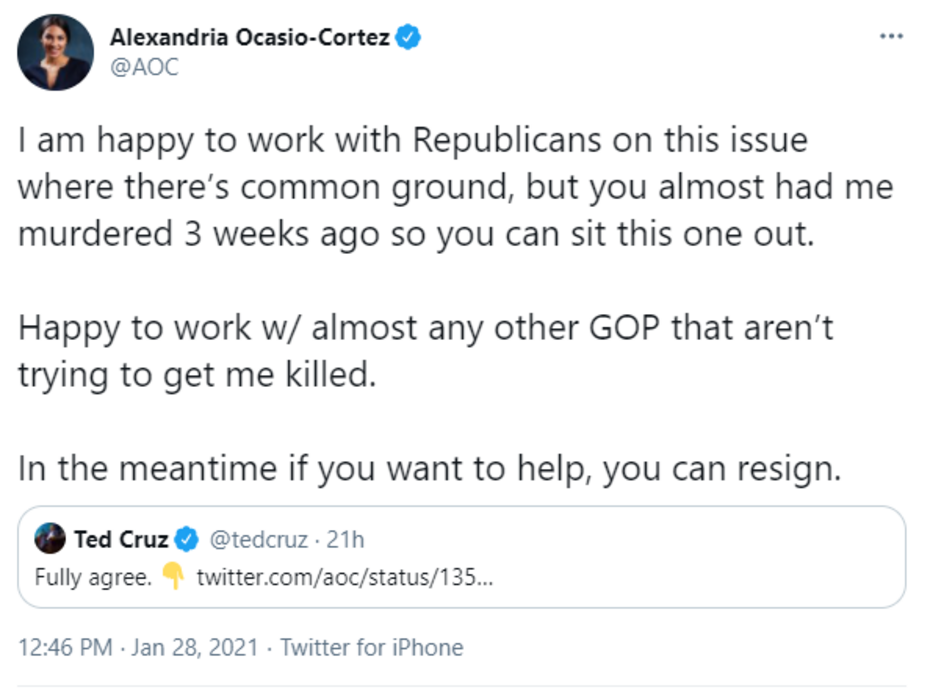Open the twitter.com/aoc/status link
This screenshot has height=690, width=930.
tap(344, 577)
